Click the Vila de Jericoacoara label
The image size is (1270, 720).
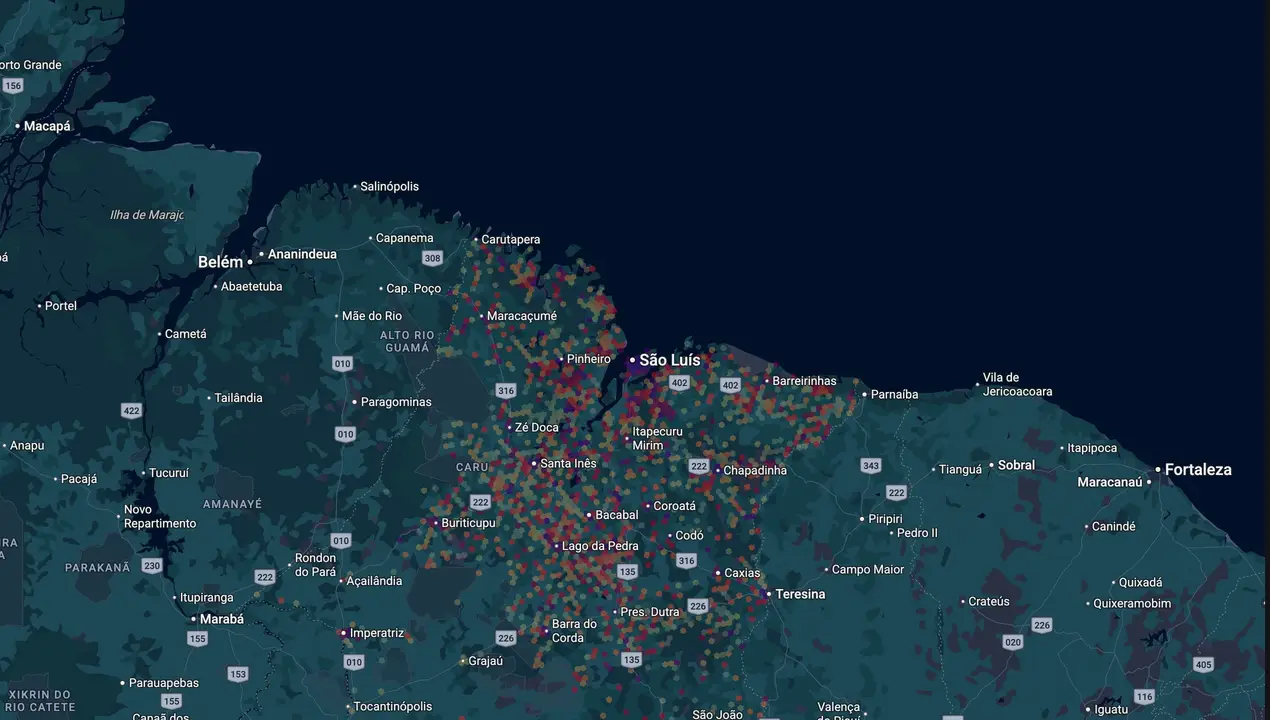(1017, 384)
